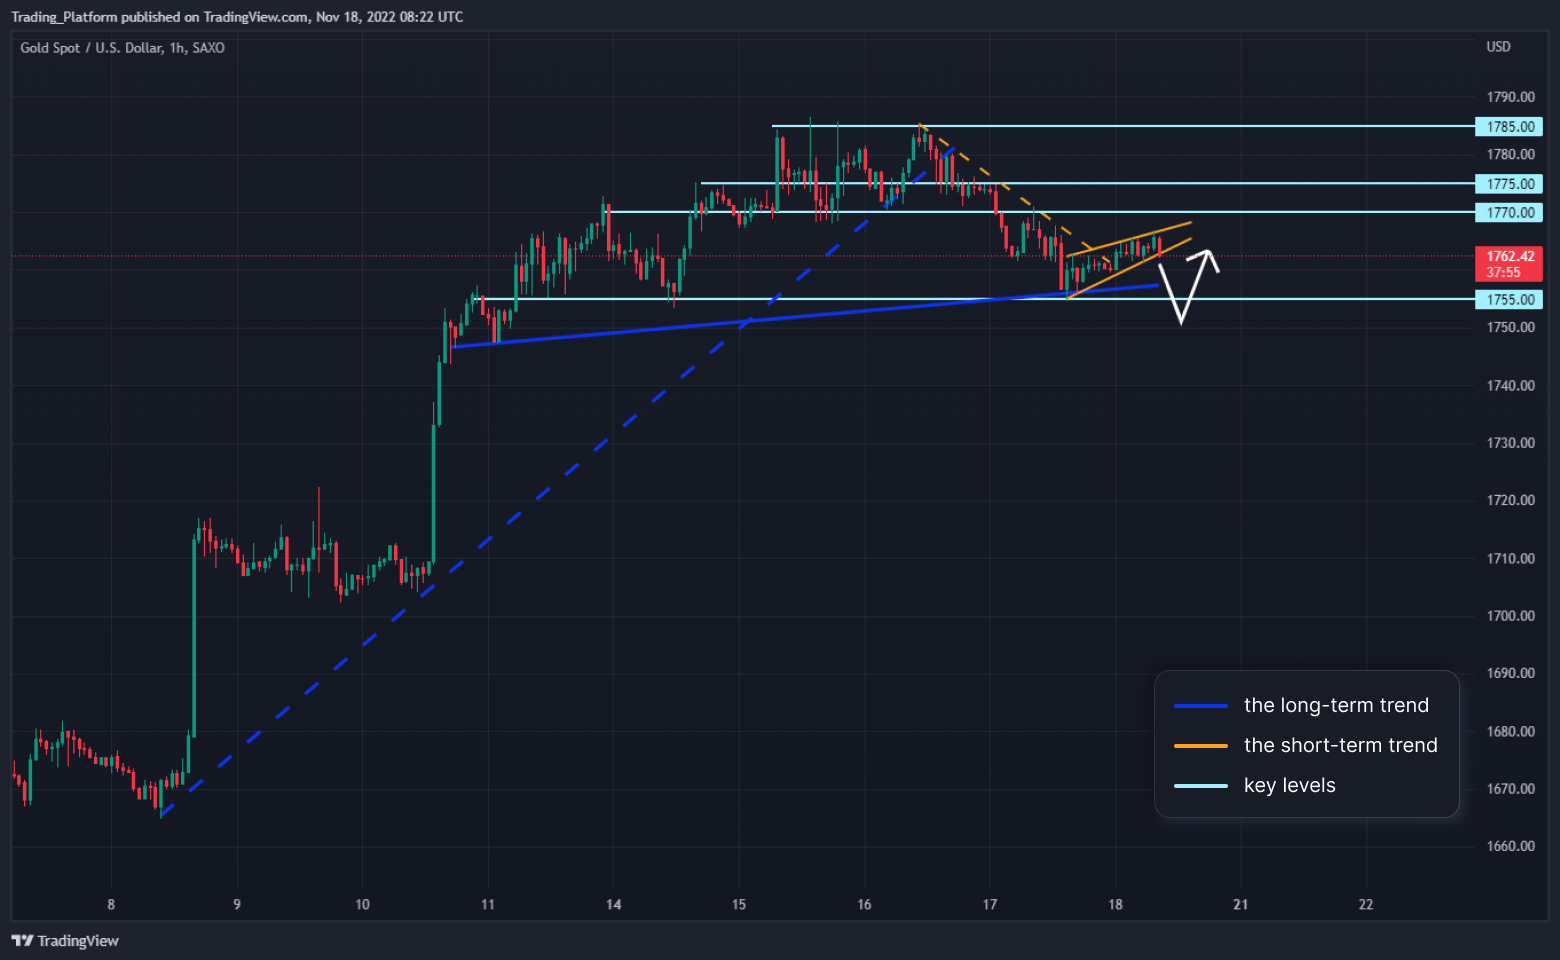
Task: Click date label 15 on time axis
Action: [x=739, y=905]
